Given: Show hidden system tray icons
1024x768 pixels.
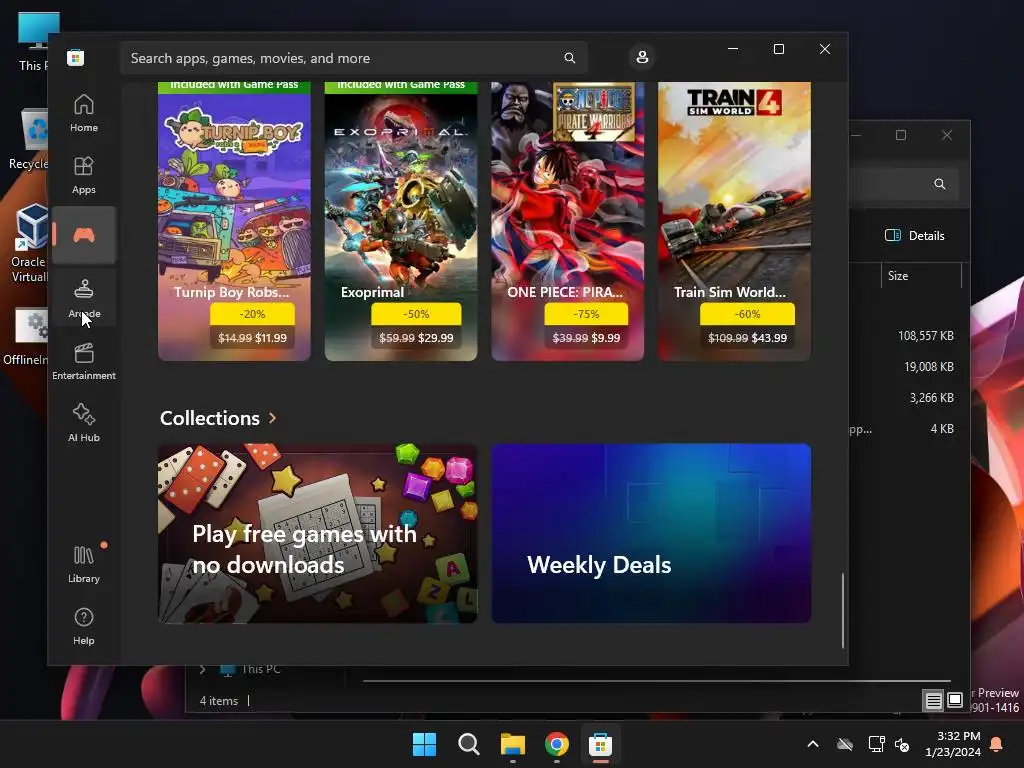Looking at the screenshot, I should click(813, 744).
